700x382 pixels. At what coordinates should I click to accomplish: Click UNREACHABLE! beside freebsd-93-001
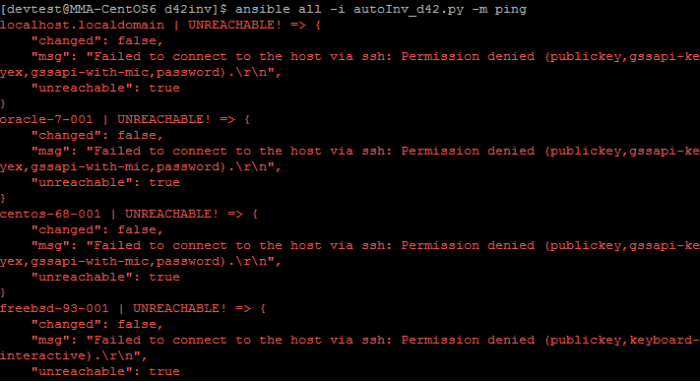tap(180, 308)
